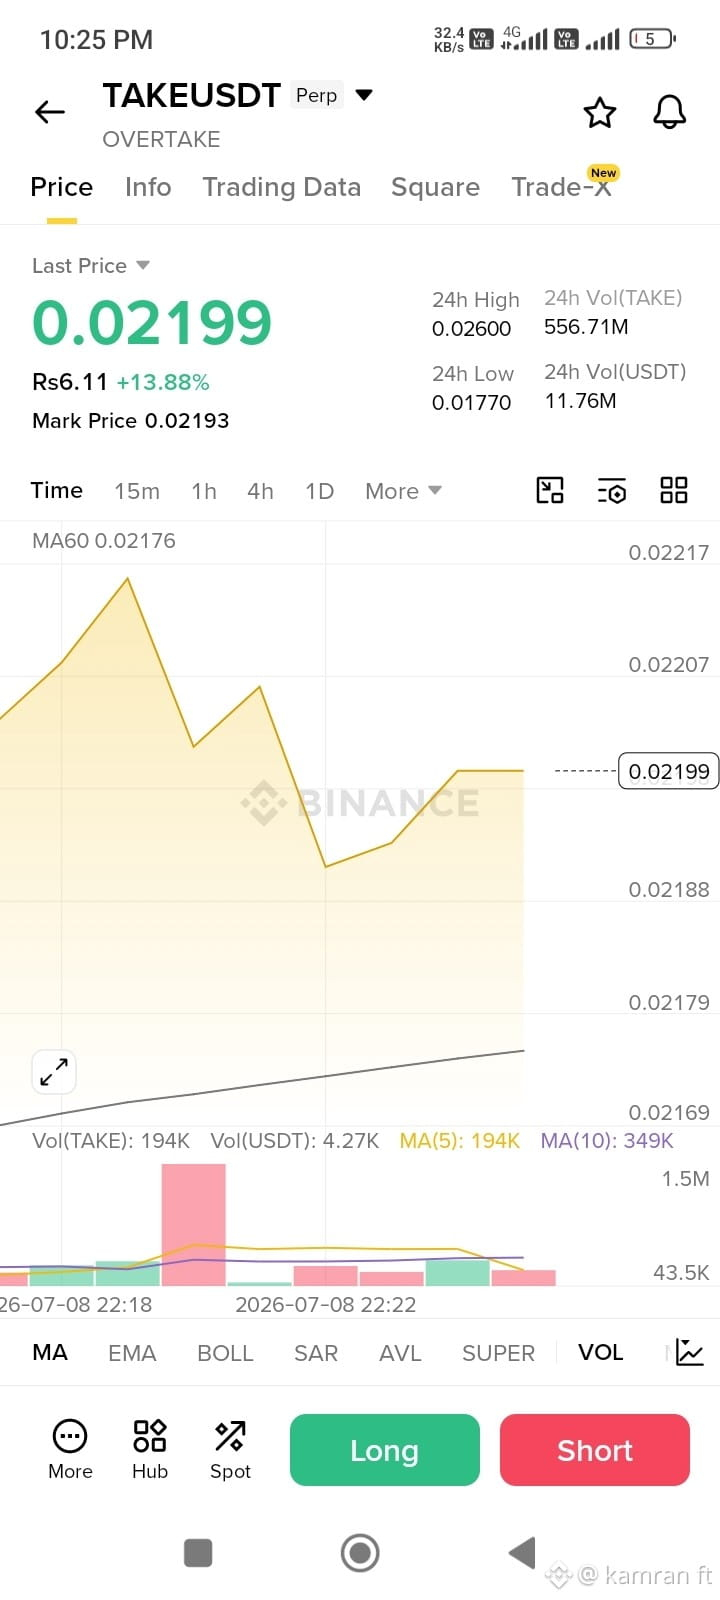Viewport: 720px width, 1600px height.
Task: Open chart drawing tools icon
Action: (550, 490)
